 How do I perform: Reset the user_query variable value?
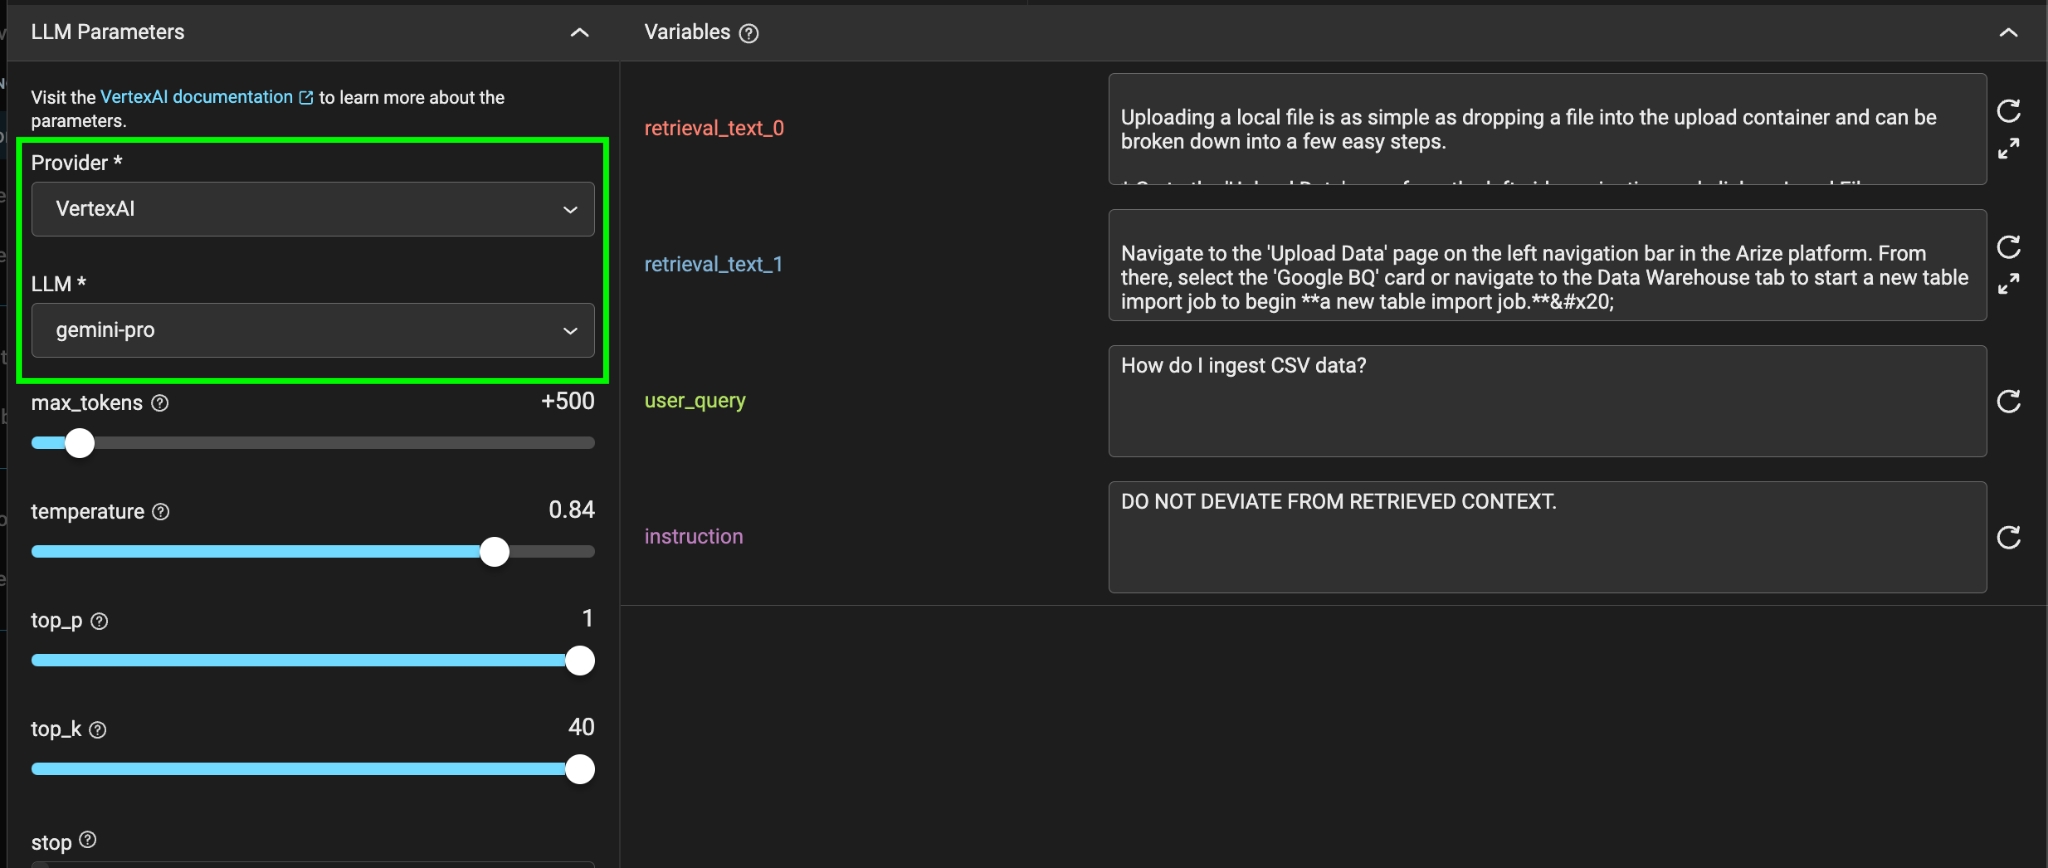[2008, 401]
